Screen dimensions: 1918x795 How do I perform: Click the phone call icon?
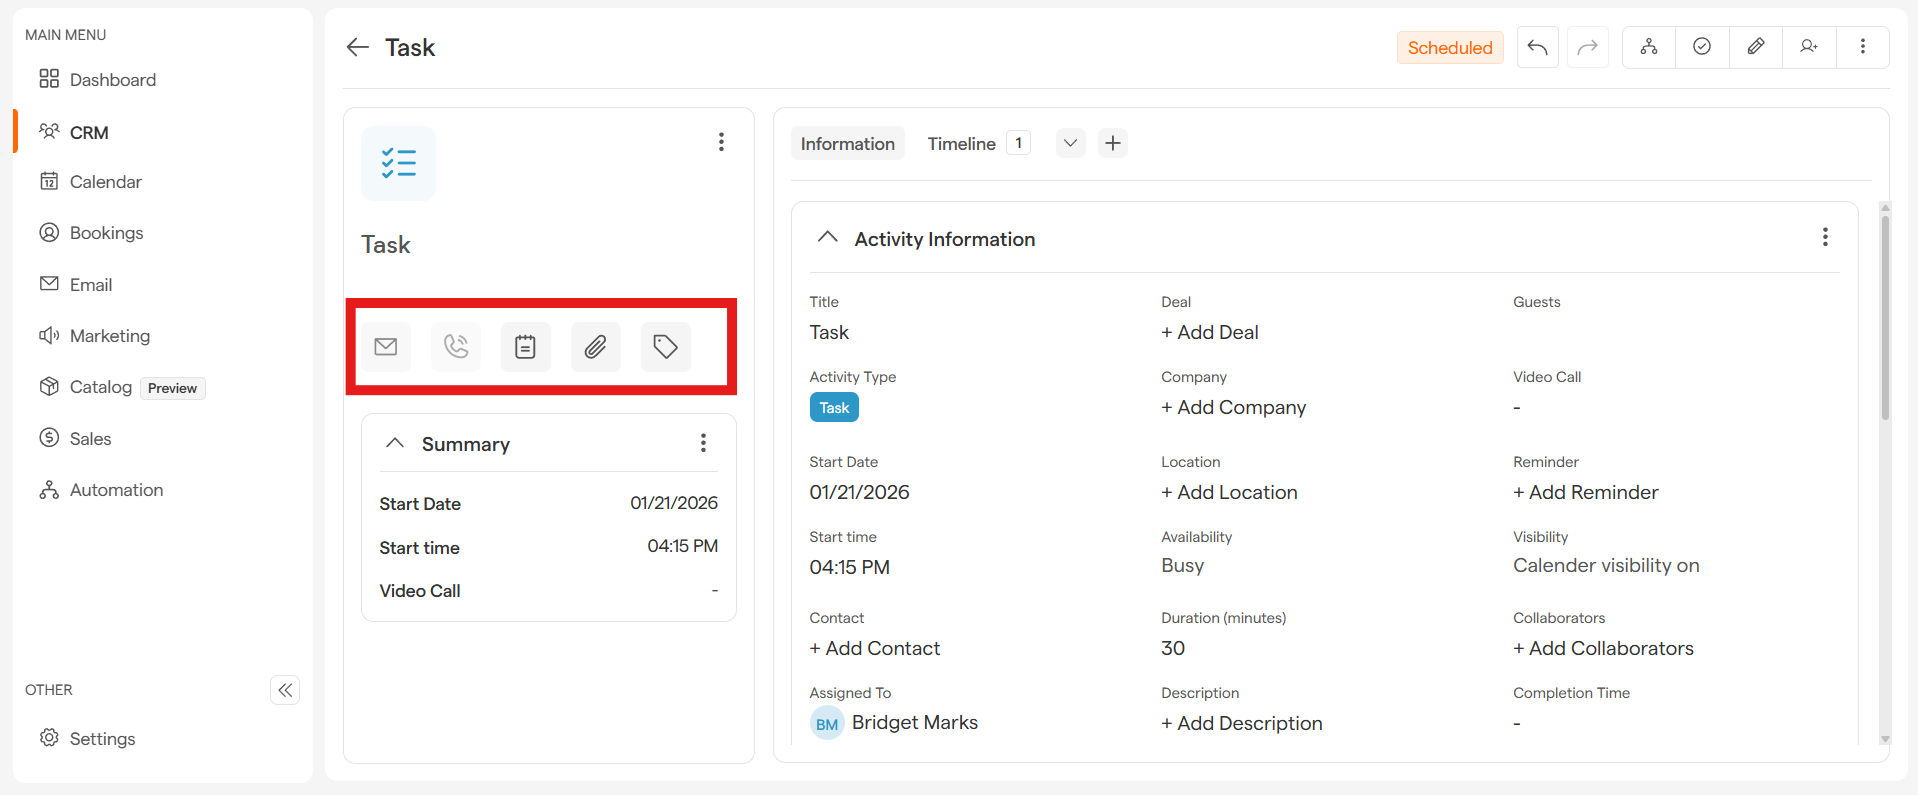[456, 347]
